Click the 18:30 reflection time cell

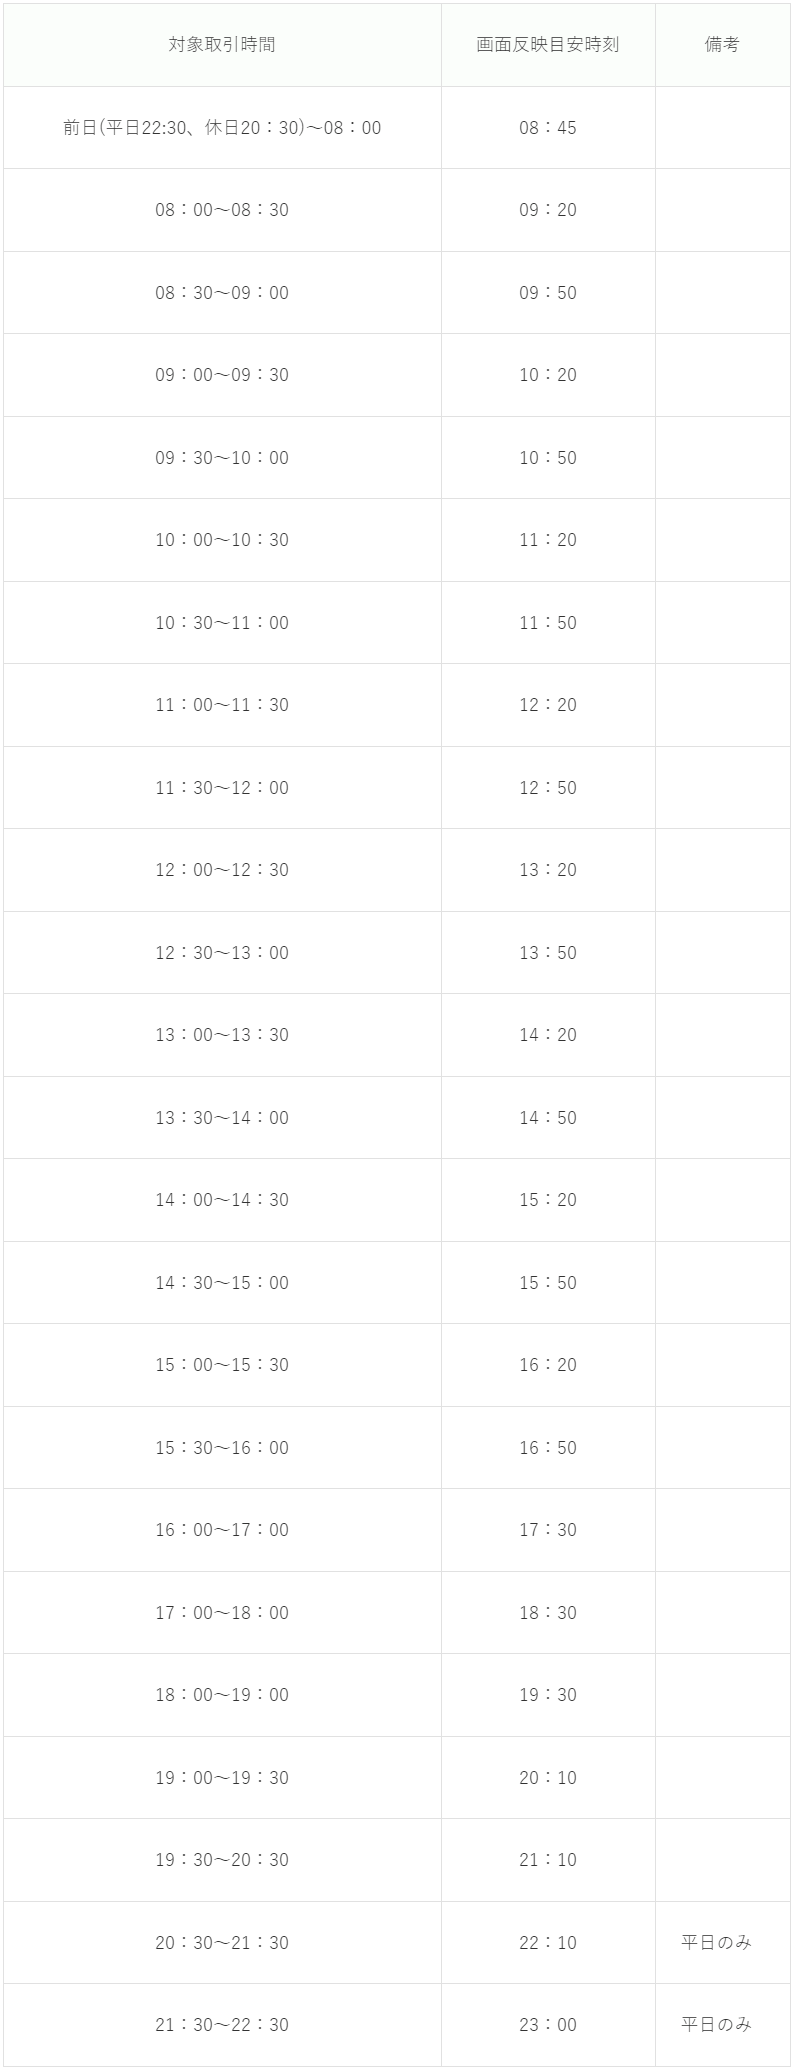pos(548,1613)
